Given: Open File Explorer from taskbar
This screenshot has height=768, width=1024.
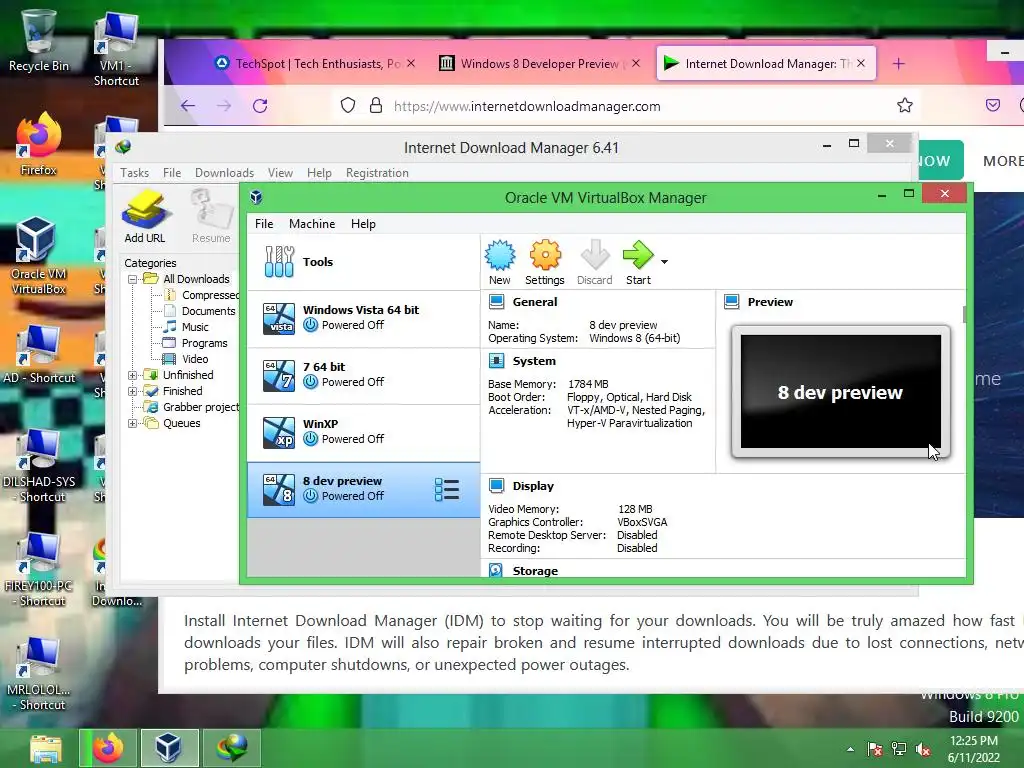Looking at the screenshot, I should [46, 748].
